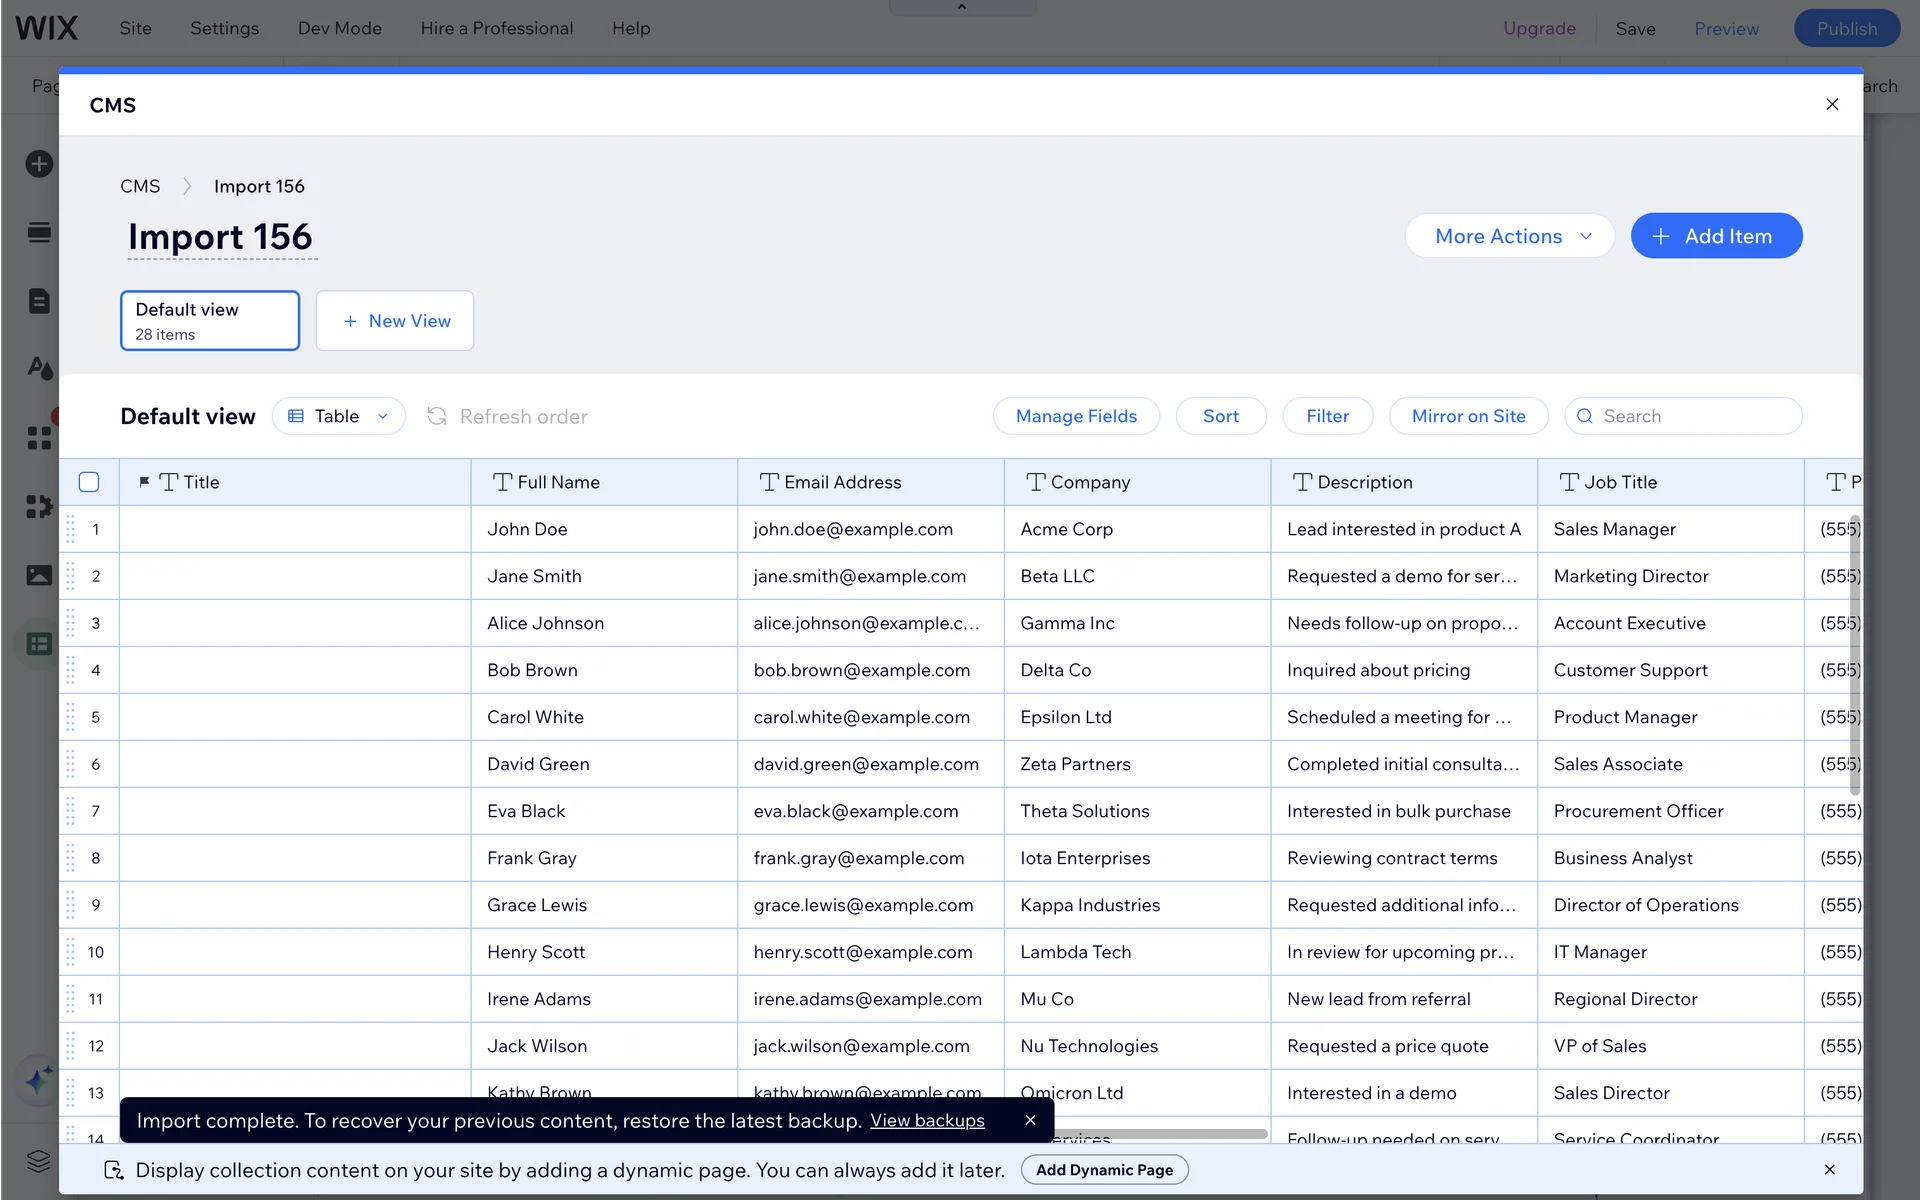Image resolution: width=1920 pixels, height=1200 pixels.
Task: Click the Add Item button
Action: [1716, 236]
